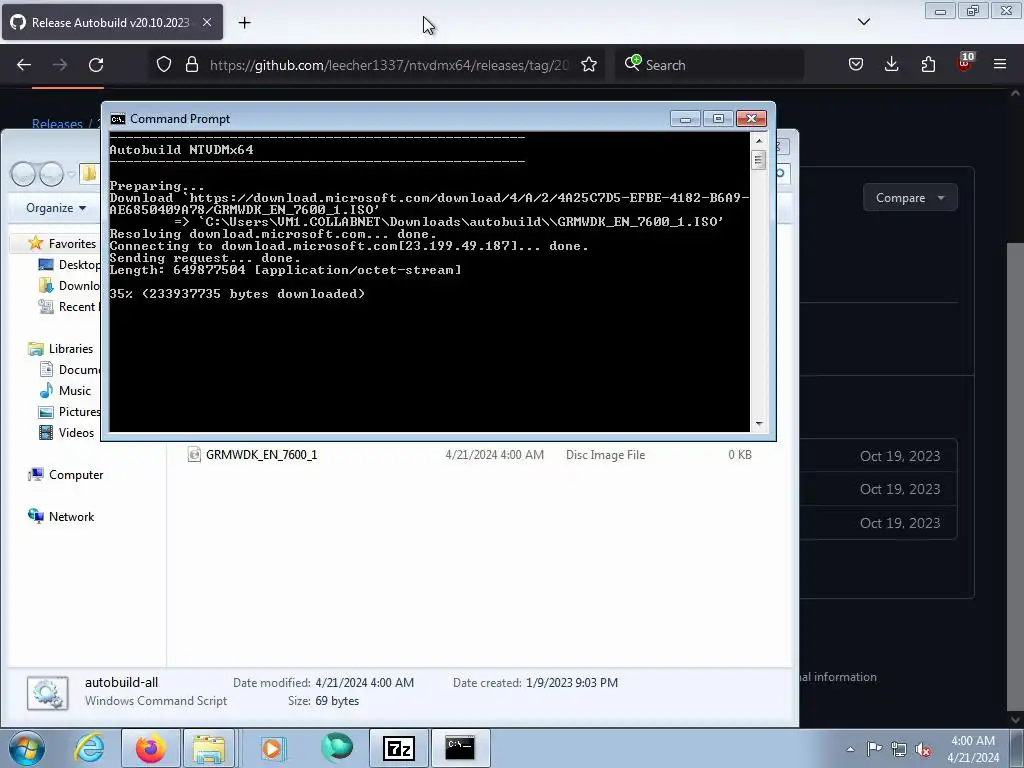
Task: Click the GRMWDK_EN_7600_1 file icon
Action: pyautogui.click(x=194, y=455)
